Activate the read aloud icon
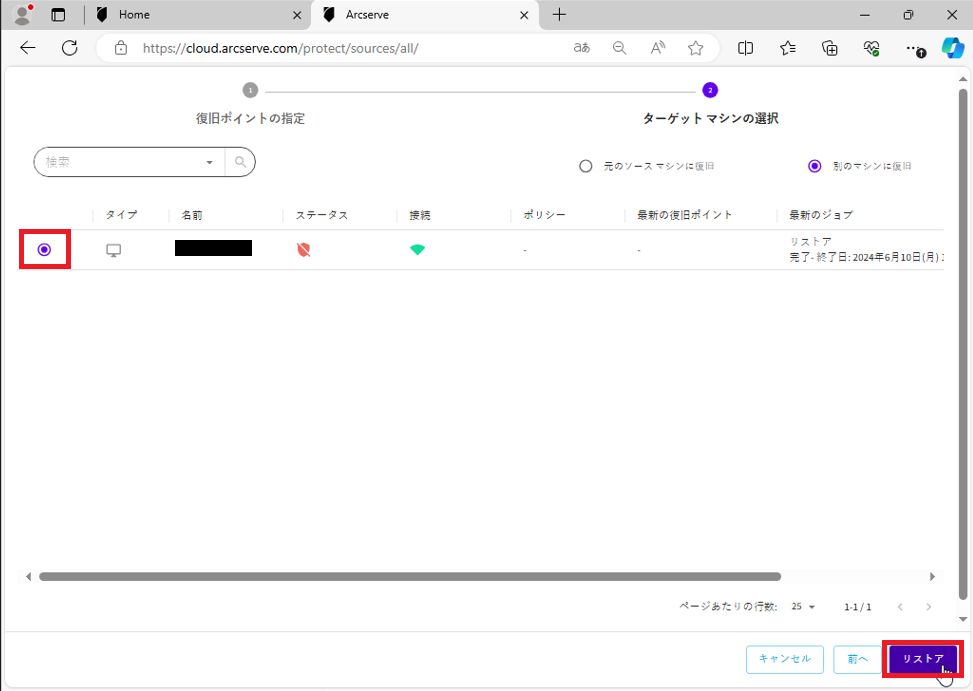The image size is (973, 691). point(658,48)
